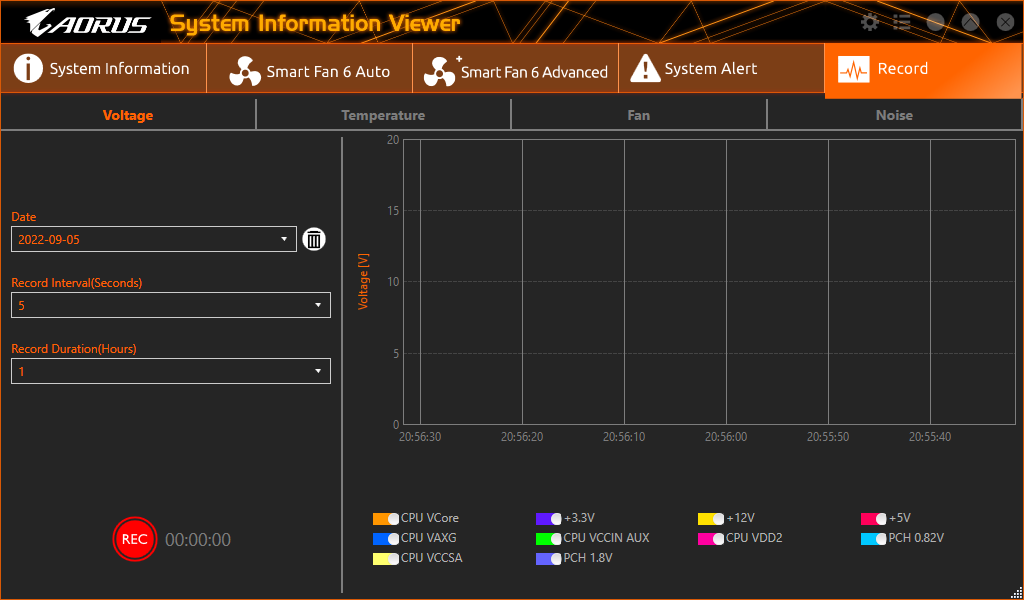This screenshot has width=1024, height=600.
Task: Start recording with the REC button
Action: 135,539
